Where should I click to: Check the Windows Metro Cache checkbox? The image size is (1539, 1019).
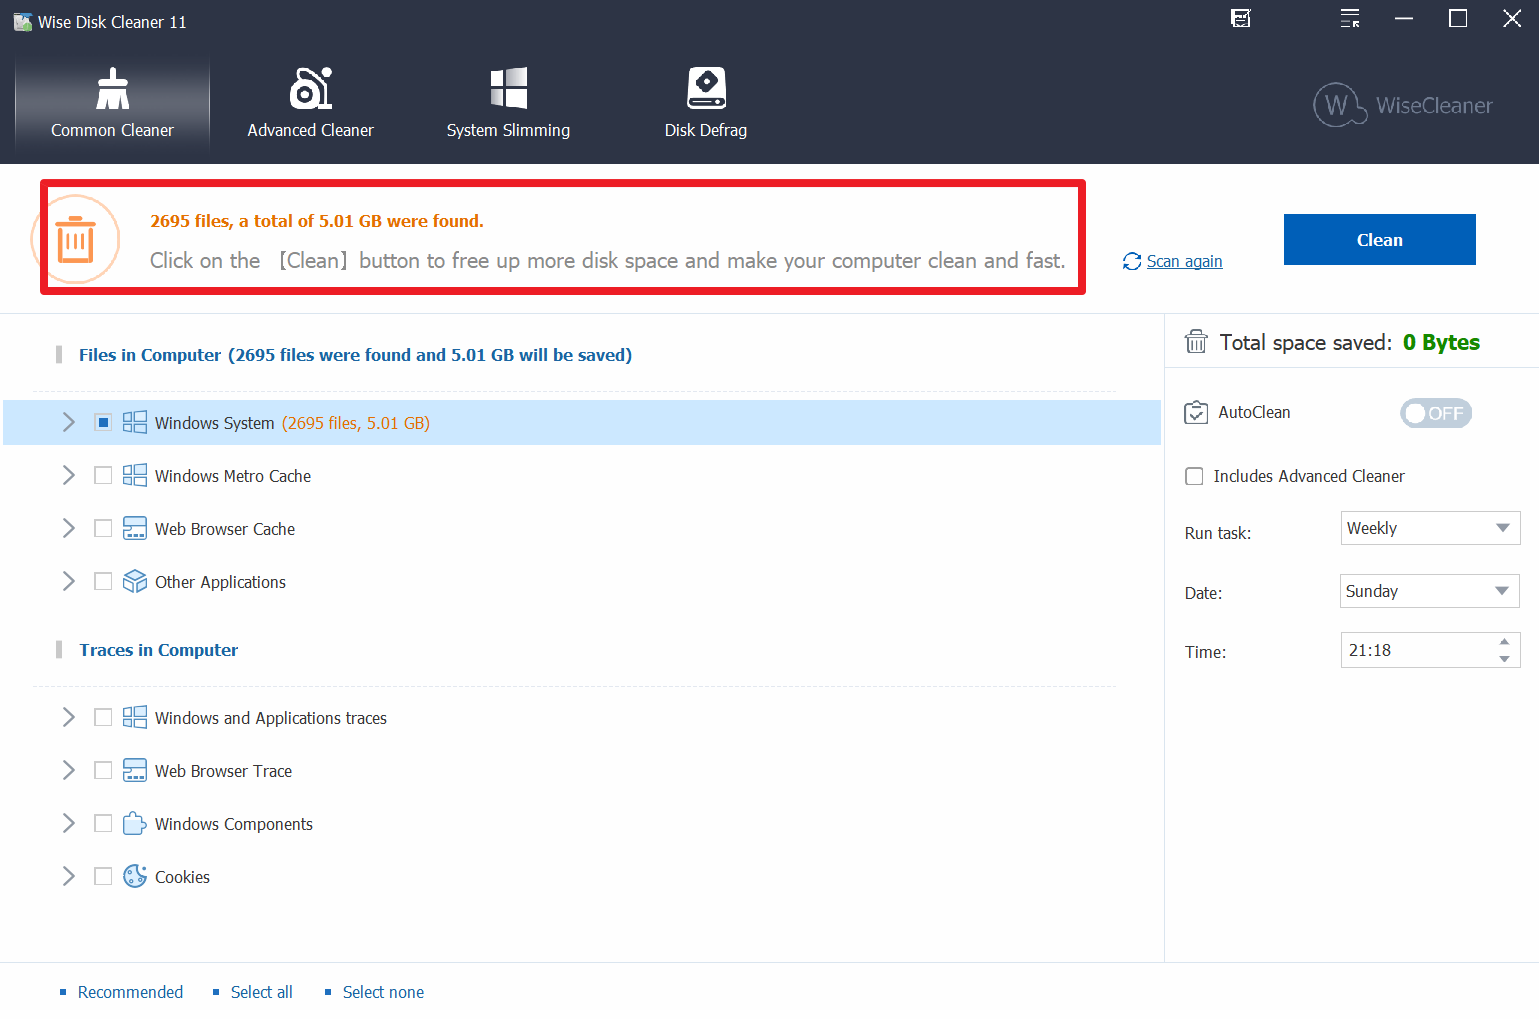pos(103,475)
